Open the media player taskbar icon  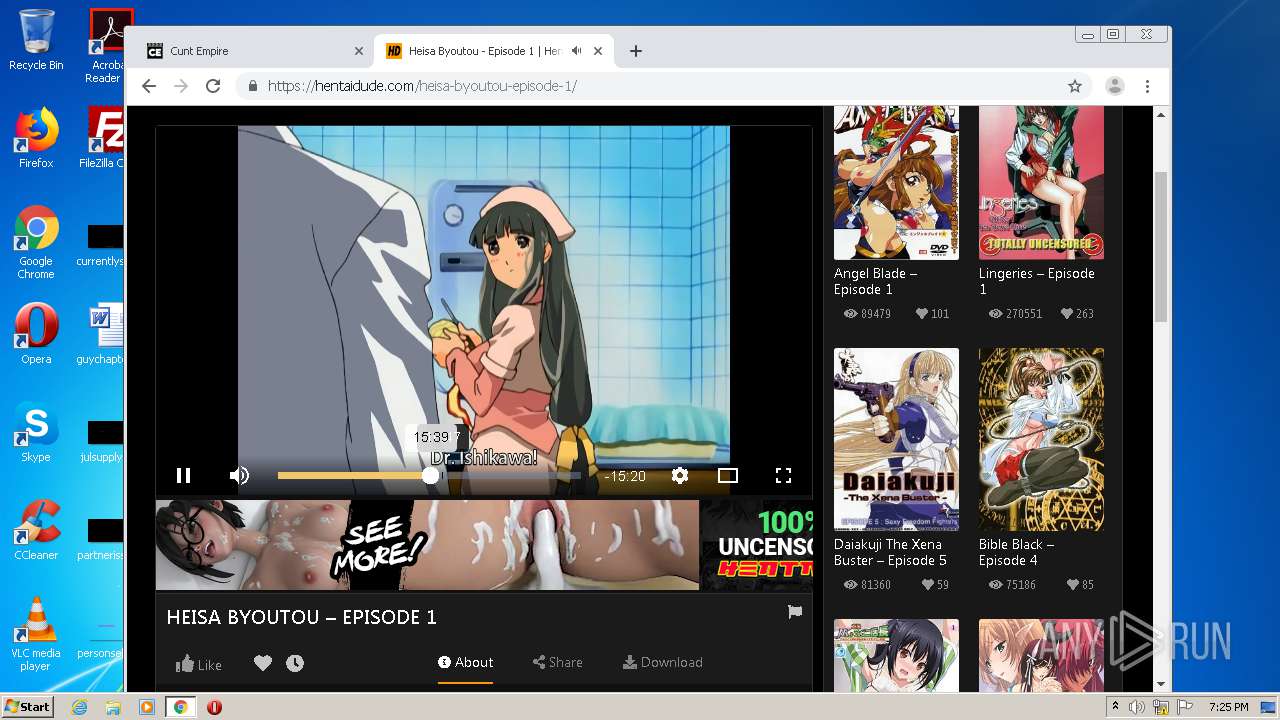pos(146,707)
